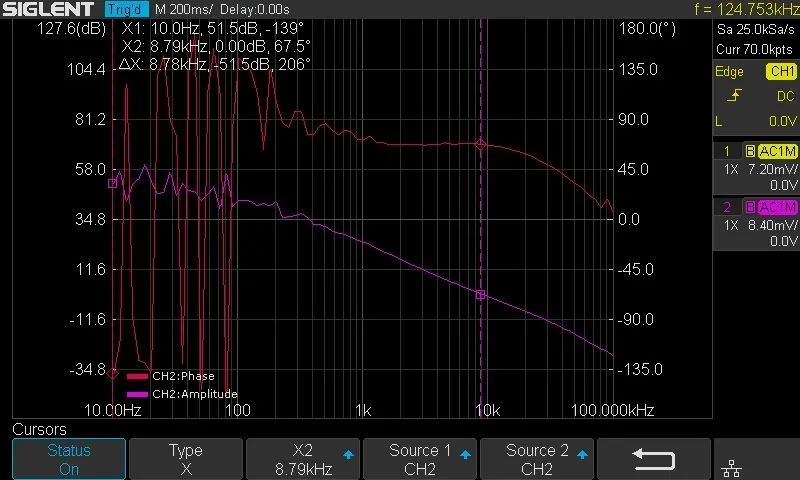The width and height of the screenshot is (800, 480).
Task: Select channel 2 indicator box
Action: coord(727,207)
